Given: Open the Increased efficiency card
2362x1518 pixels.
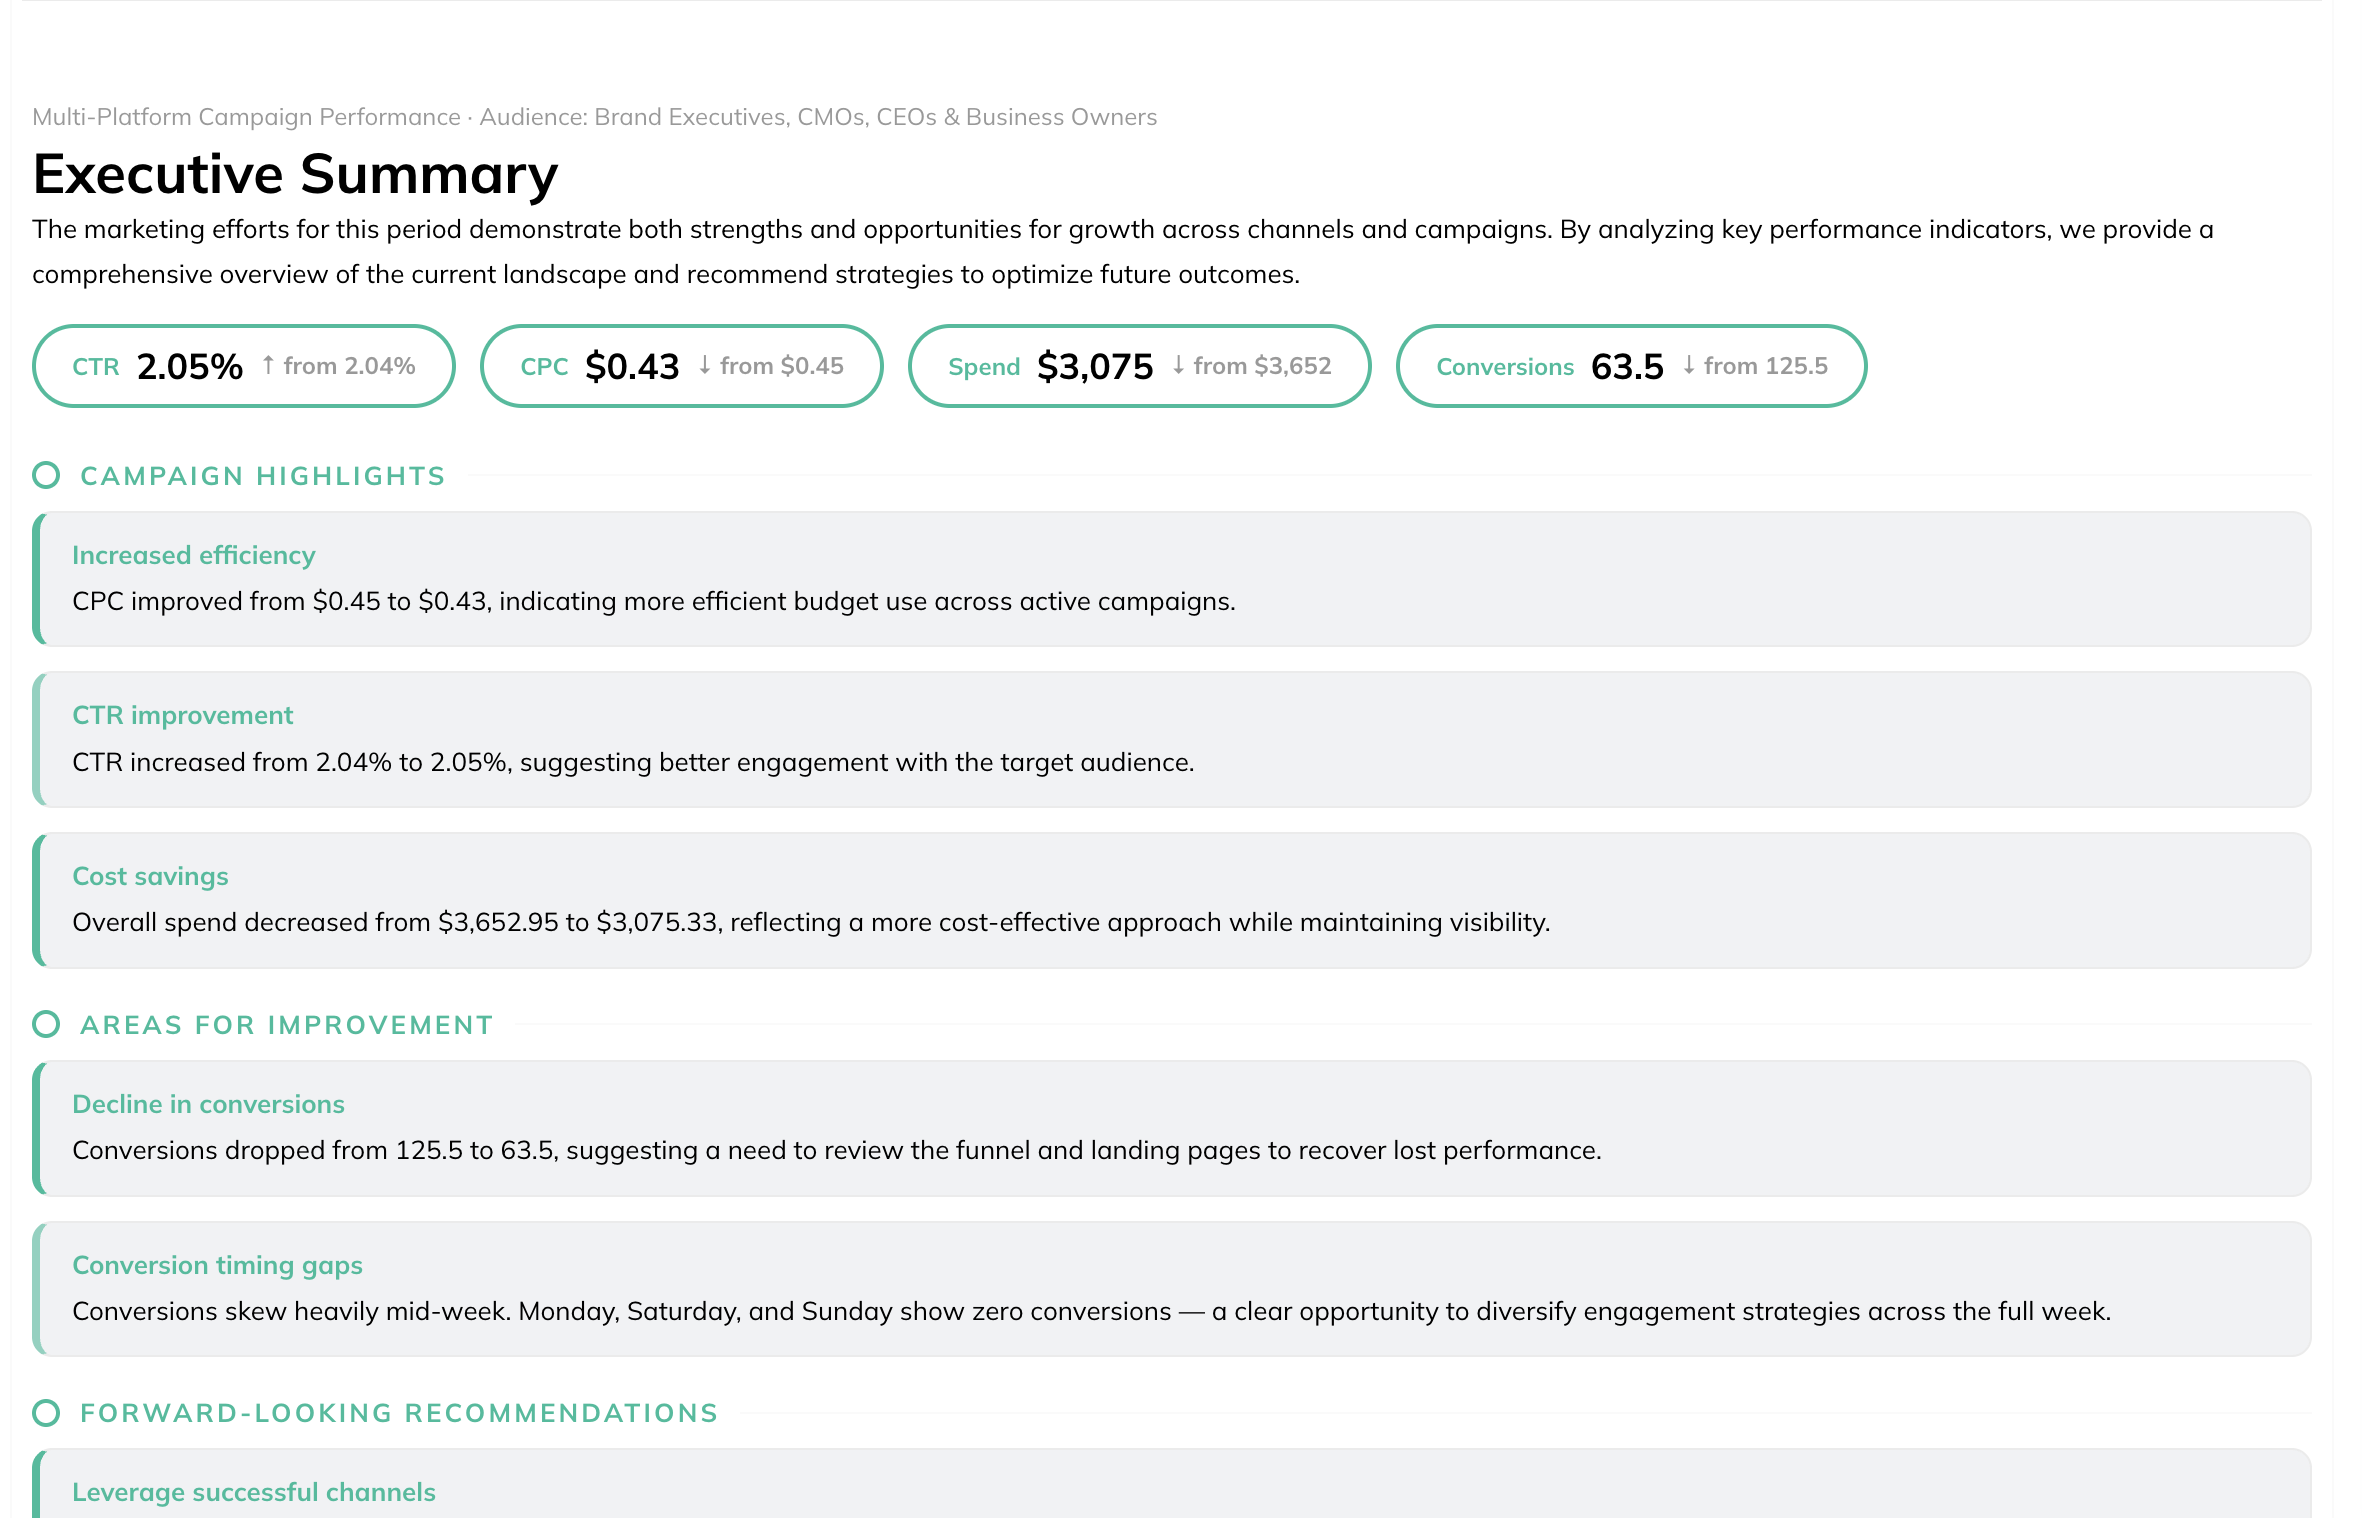Looking at the screenshot, I should click(1172, 579).
